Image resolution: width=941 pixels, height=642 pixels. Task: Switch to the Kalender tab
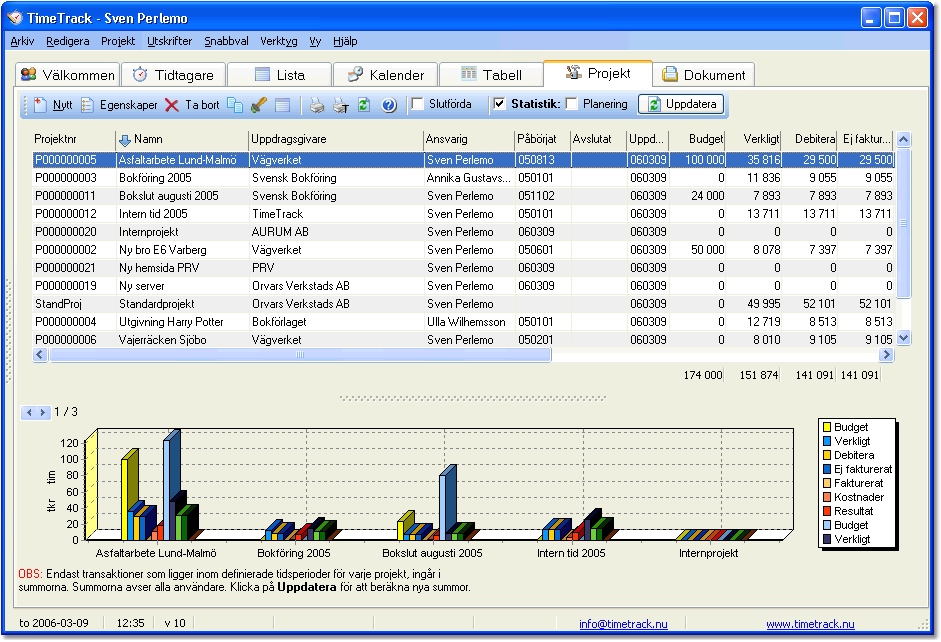click(385, 75)
